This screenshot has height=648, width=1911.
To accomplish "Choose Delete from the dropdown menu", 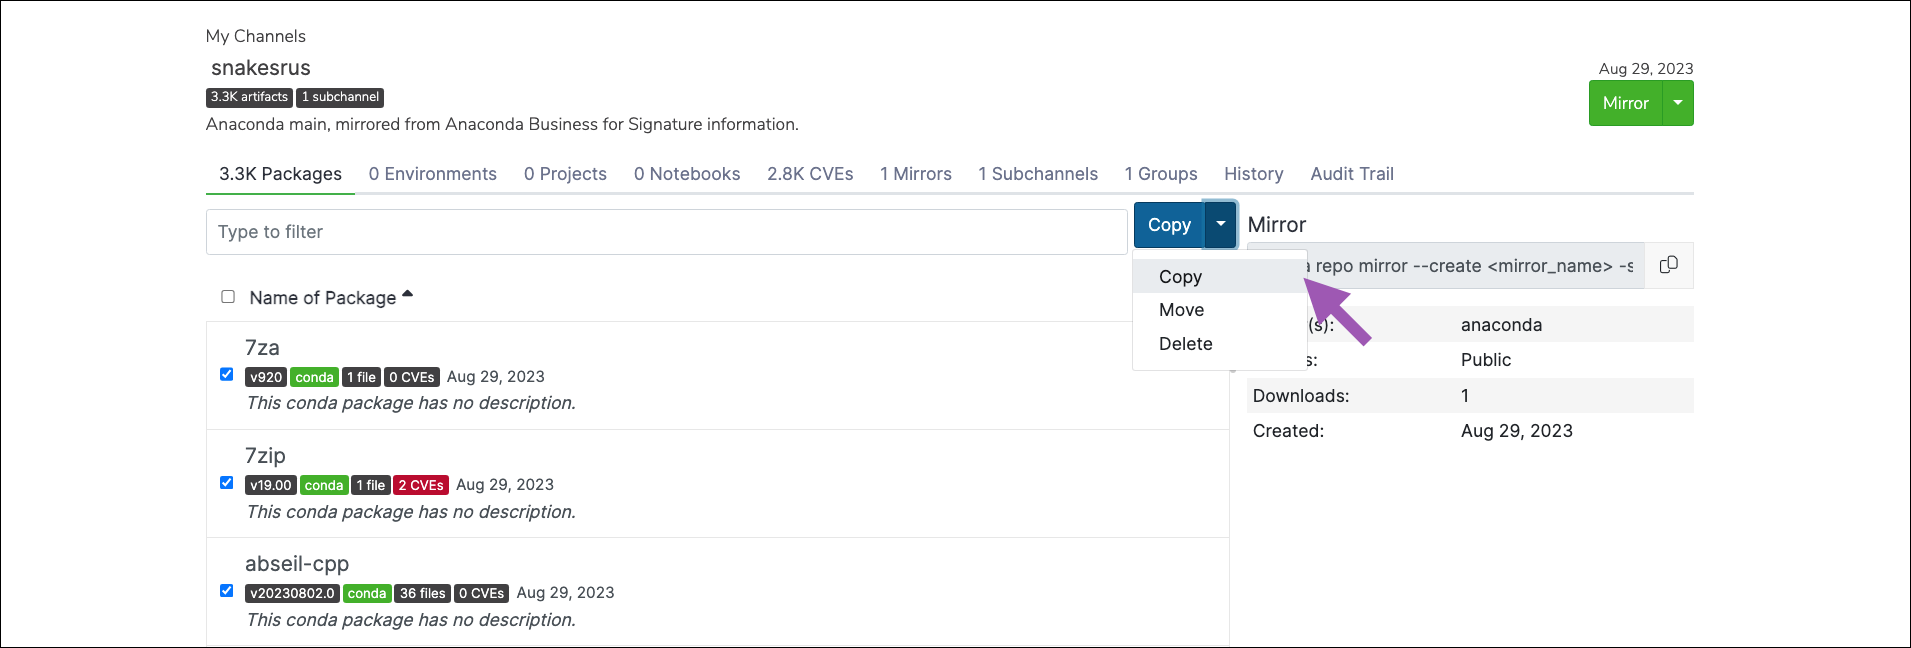I will [x=1185, y=344].
